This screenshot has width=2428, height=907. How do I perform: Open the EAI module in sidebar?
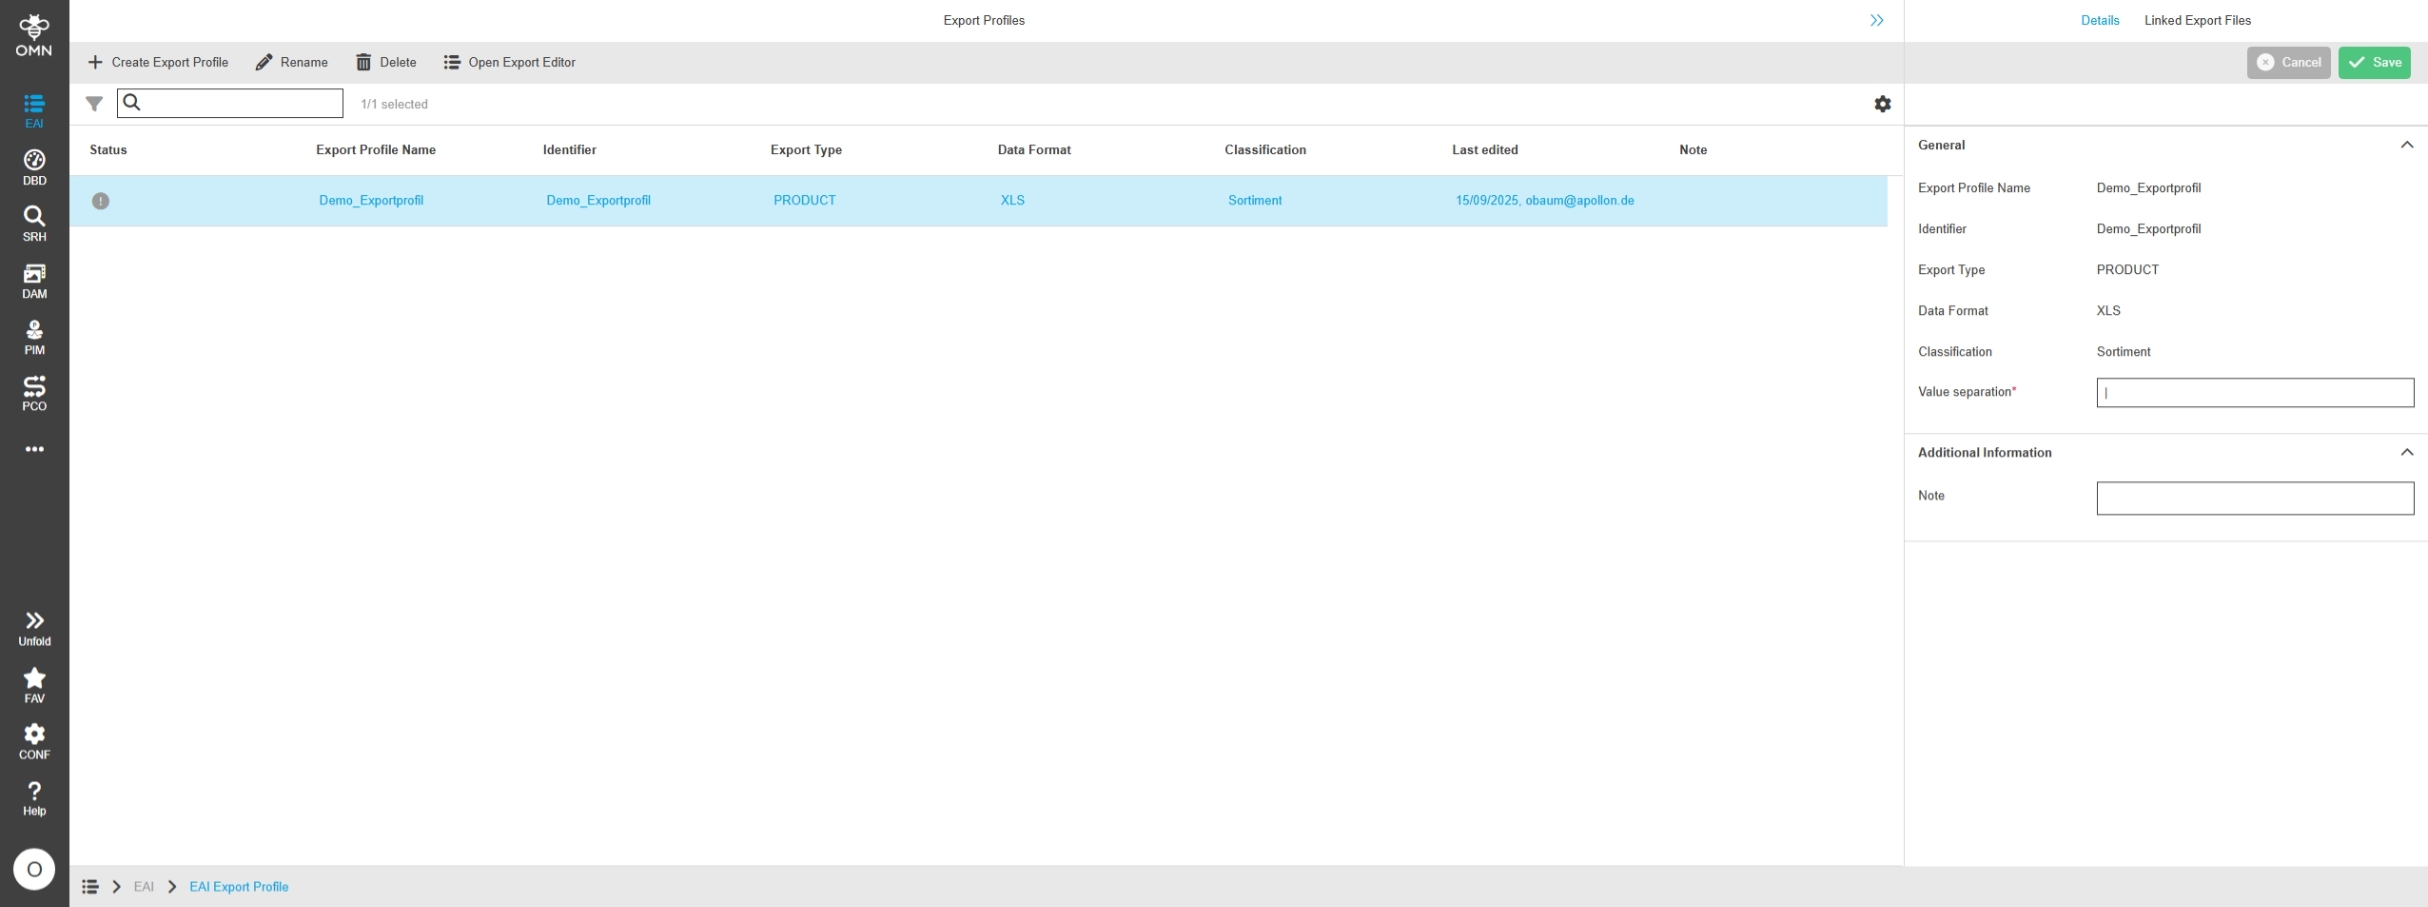pyautogui.click(x=34, y=110)
